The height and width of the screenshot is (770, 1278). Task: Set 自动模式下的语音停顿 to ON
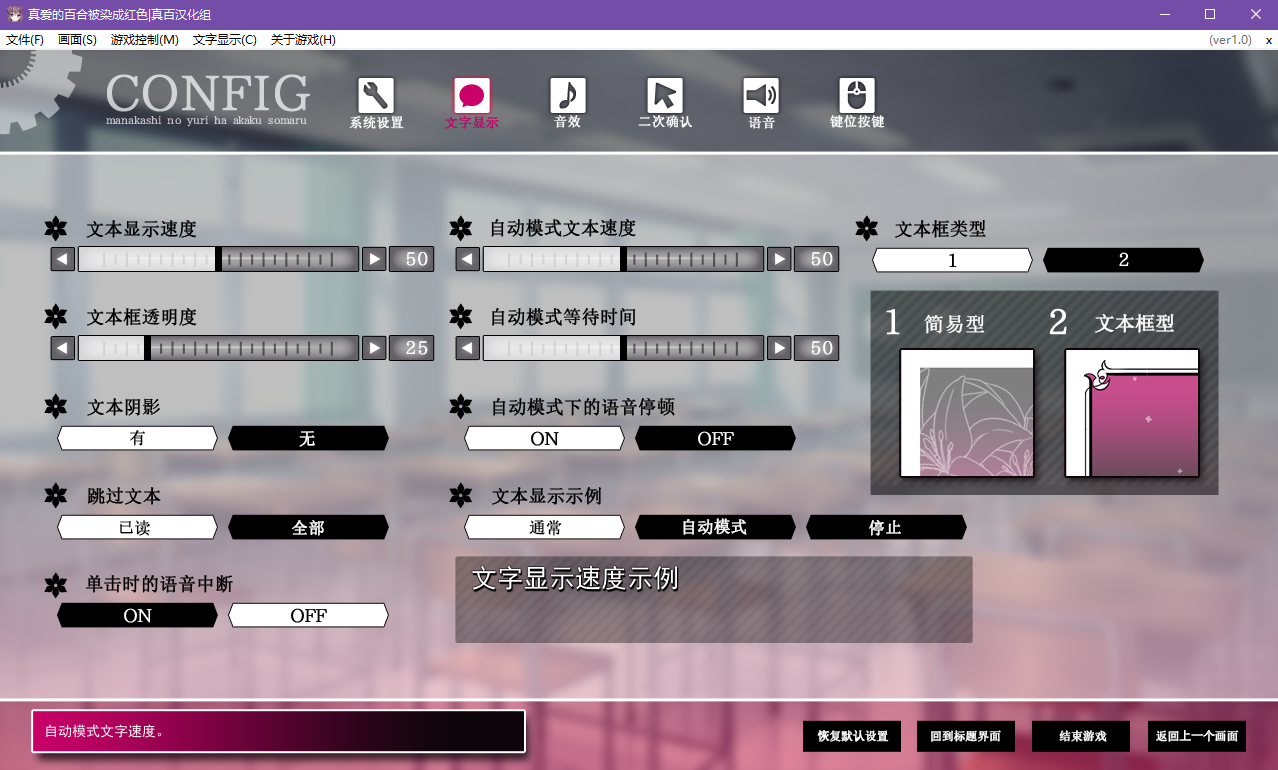pyautogui.click(x=544, y=438)
